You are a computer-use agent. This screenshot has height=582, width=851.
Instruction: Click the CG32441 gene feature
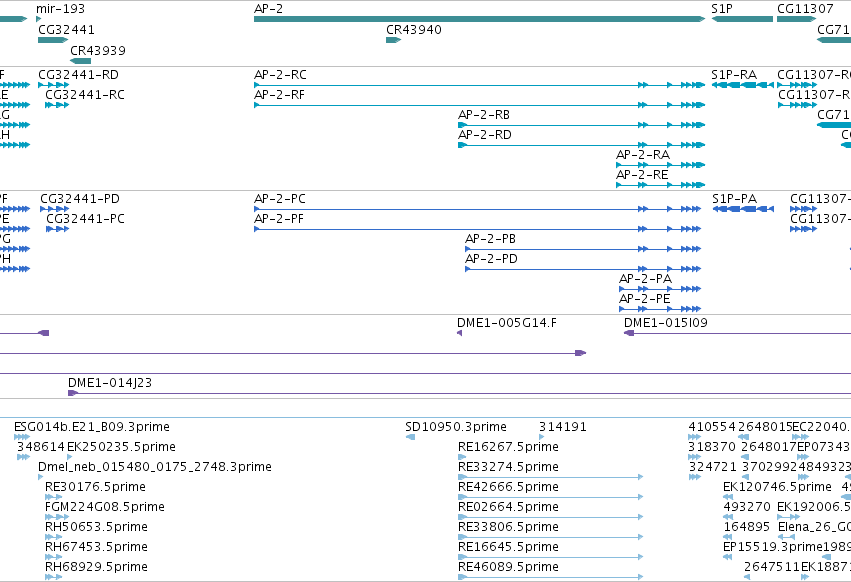point(53,40)
